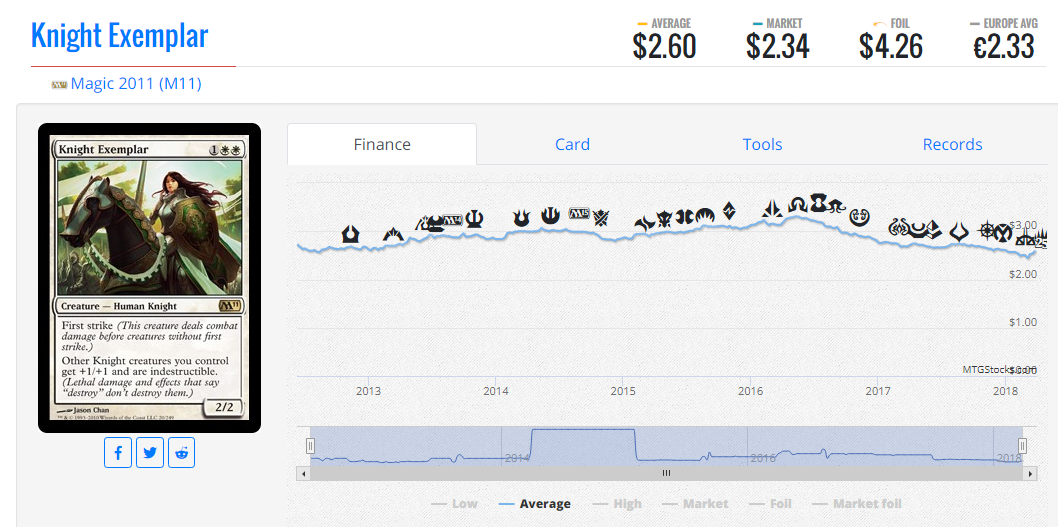Click the Khans of Tarkir crossed-swords symbol
The image size is (1058, 527).
click(602, 218)
